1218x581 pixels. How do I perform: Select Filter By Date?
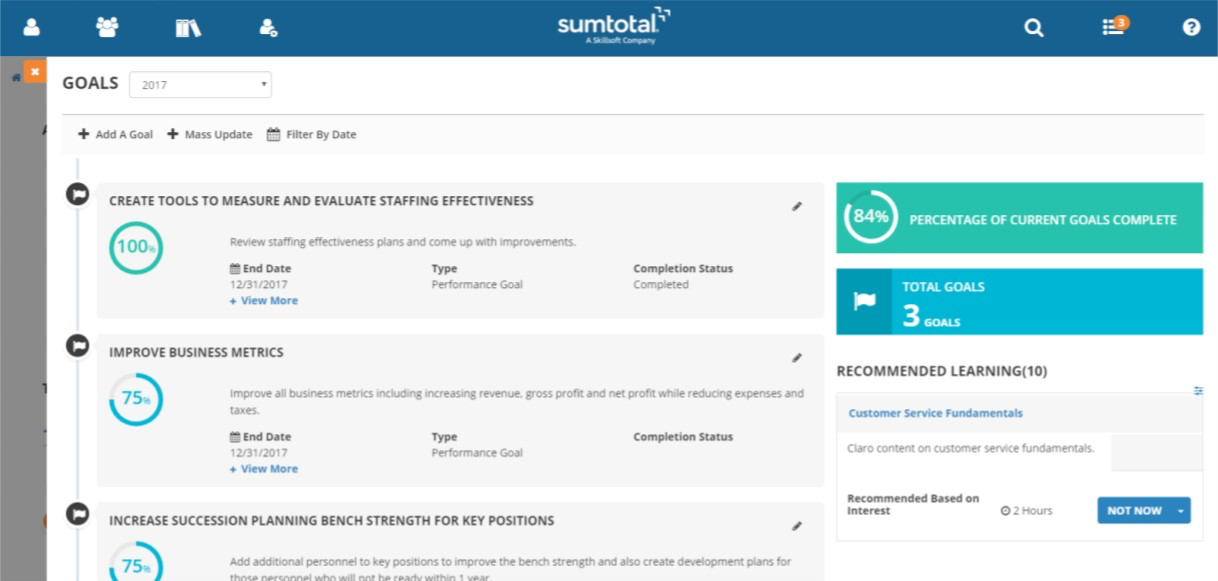tap(311, 134)
